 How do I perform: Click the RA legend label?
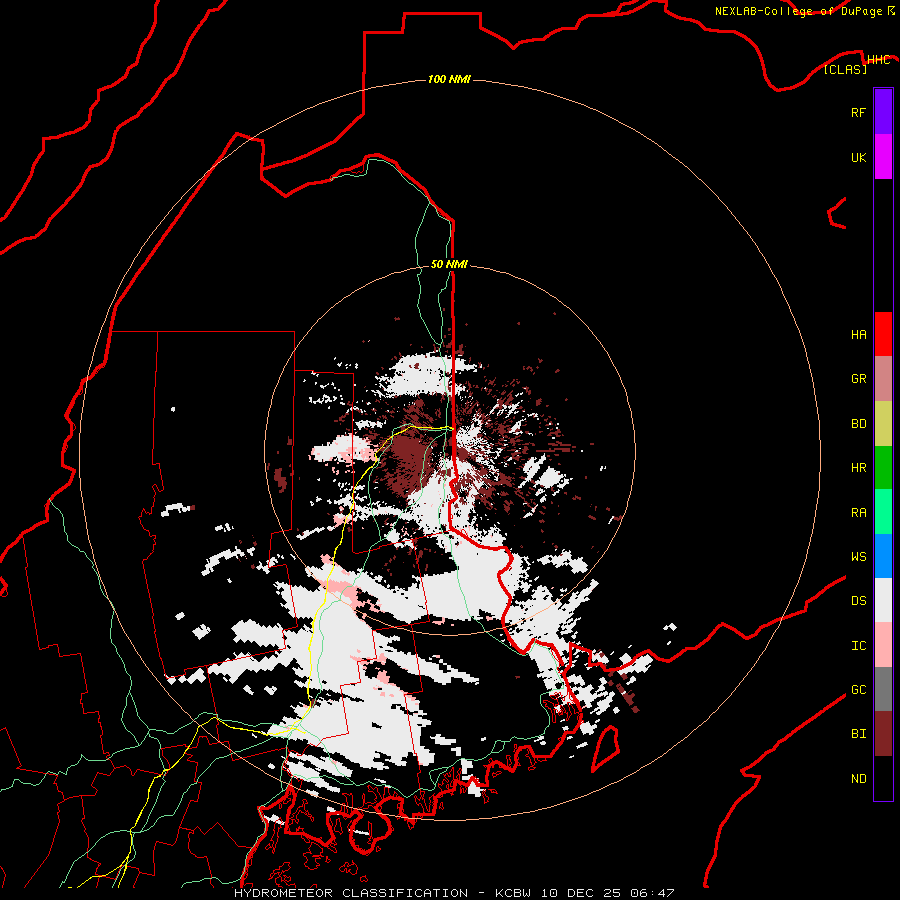click(858, 513)
